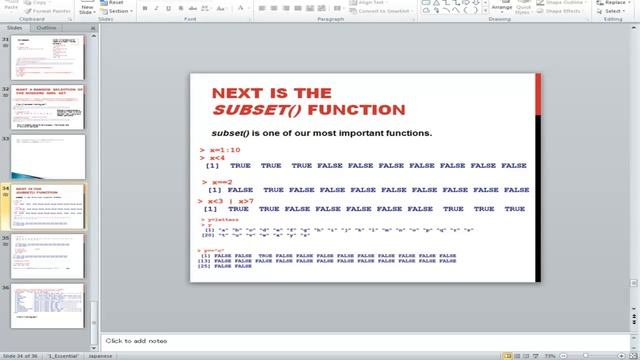The height and width of the screenshot is (360, 640).
Task: Open the Select dropdown in Editing
Action: pos(611,11)
